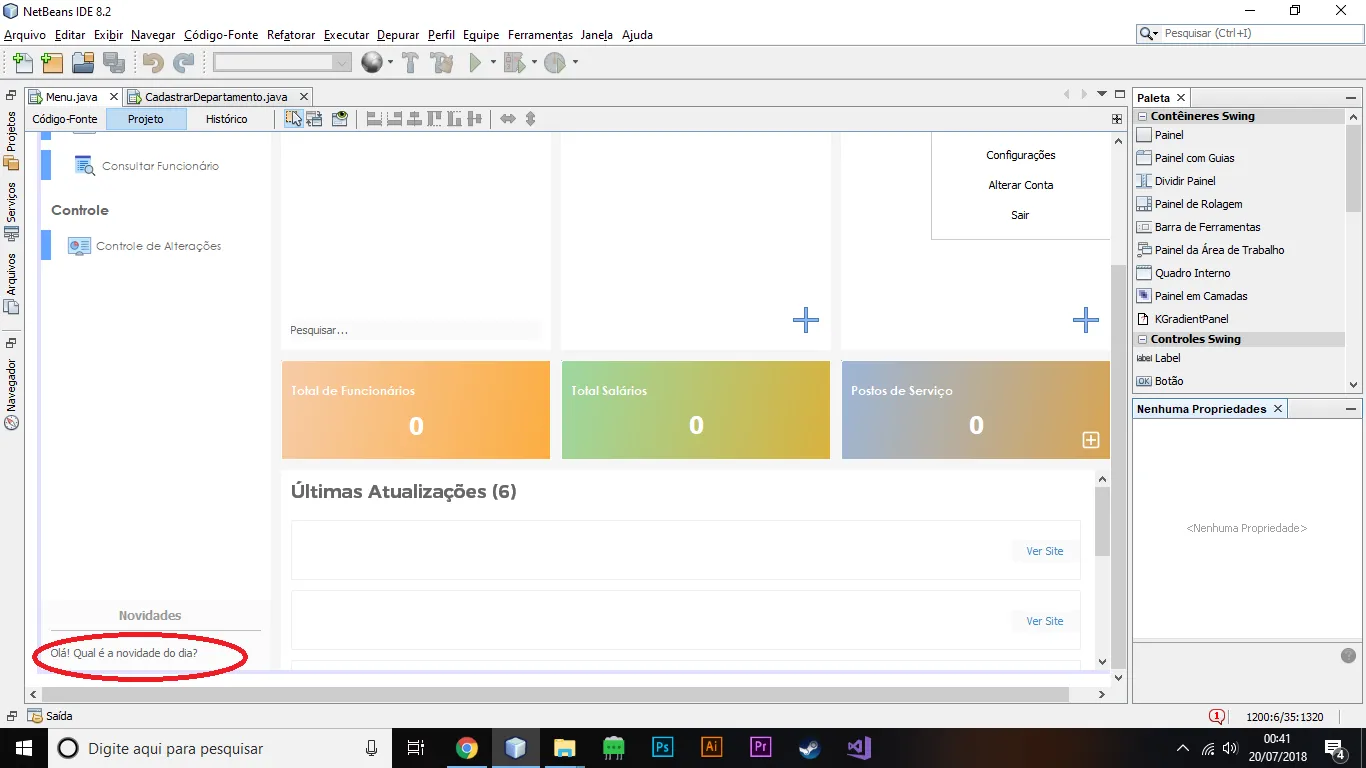This screenshot has height=768, width=1366.
Task: Click the first Ver Site link
Action: (x=1044, y=551)
